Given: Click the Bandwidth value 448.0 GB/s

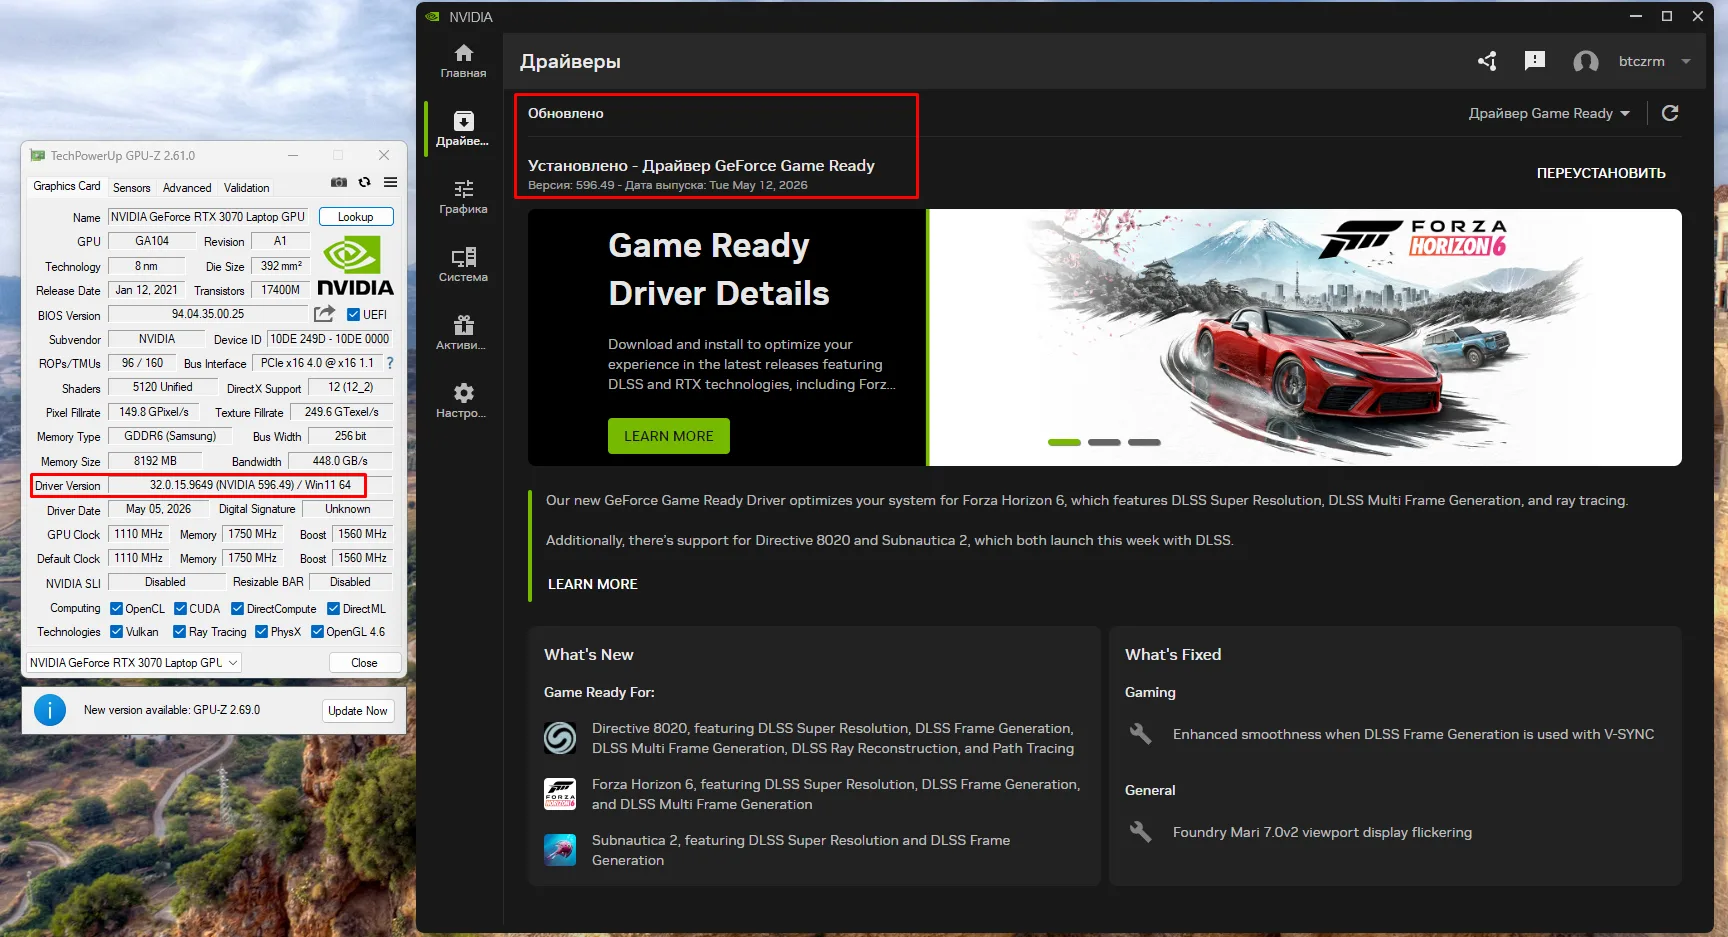Looking at the screenshot, I should tap(340, 461).
